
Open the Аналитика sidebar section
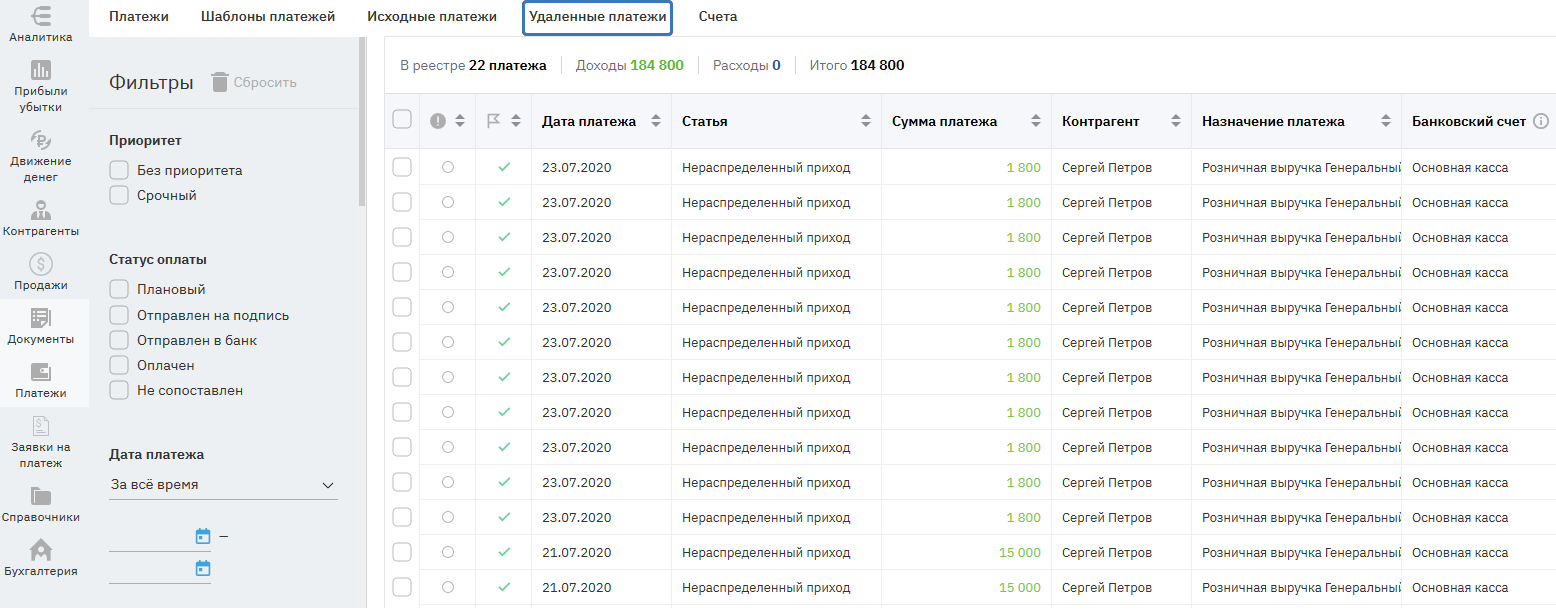41,24
